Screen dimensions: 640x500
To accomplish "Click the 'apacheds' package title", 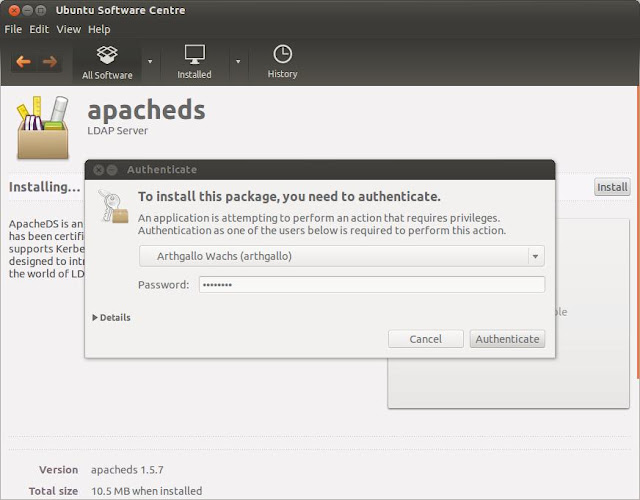I will click(146, 110).
